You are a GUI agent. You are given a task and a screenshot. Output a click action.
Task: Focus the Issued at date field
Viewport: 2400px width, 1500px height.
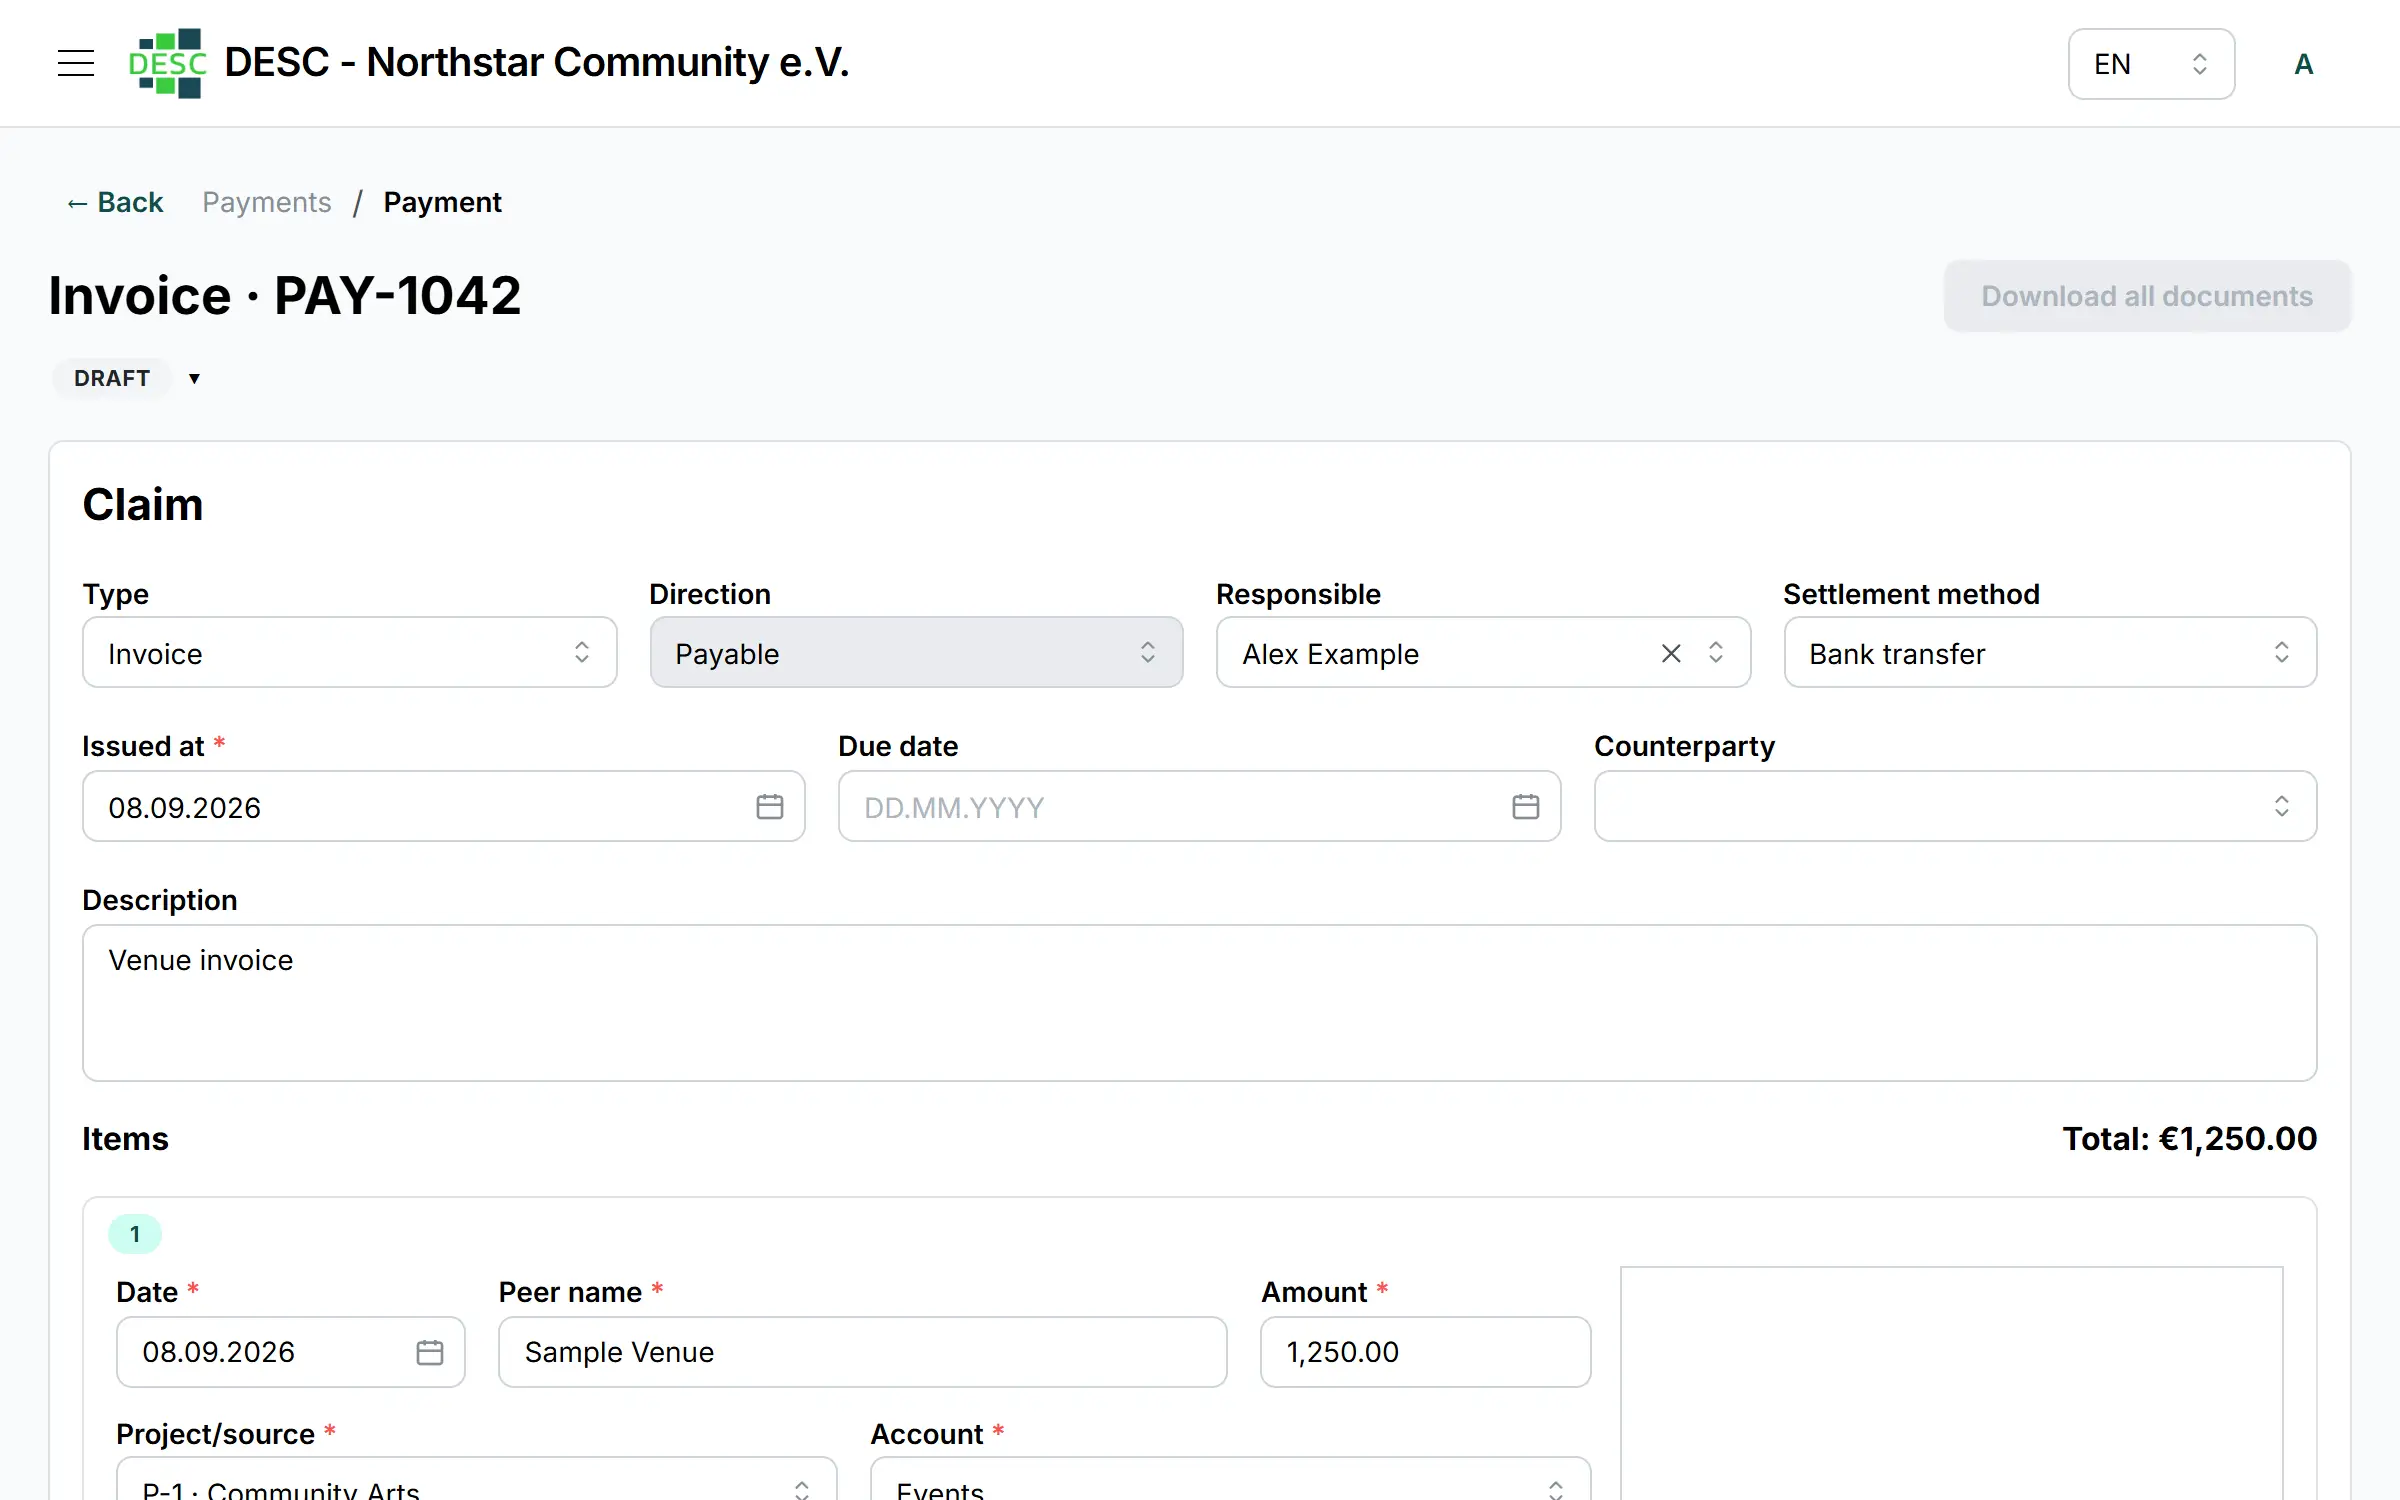point(443,806)
